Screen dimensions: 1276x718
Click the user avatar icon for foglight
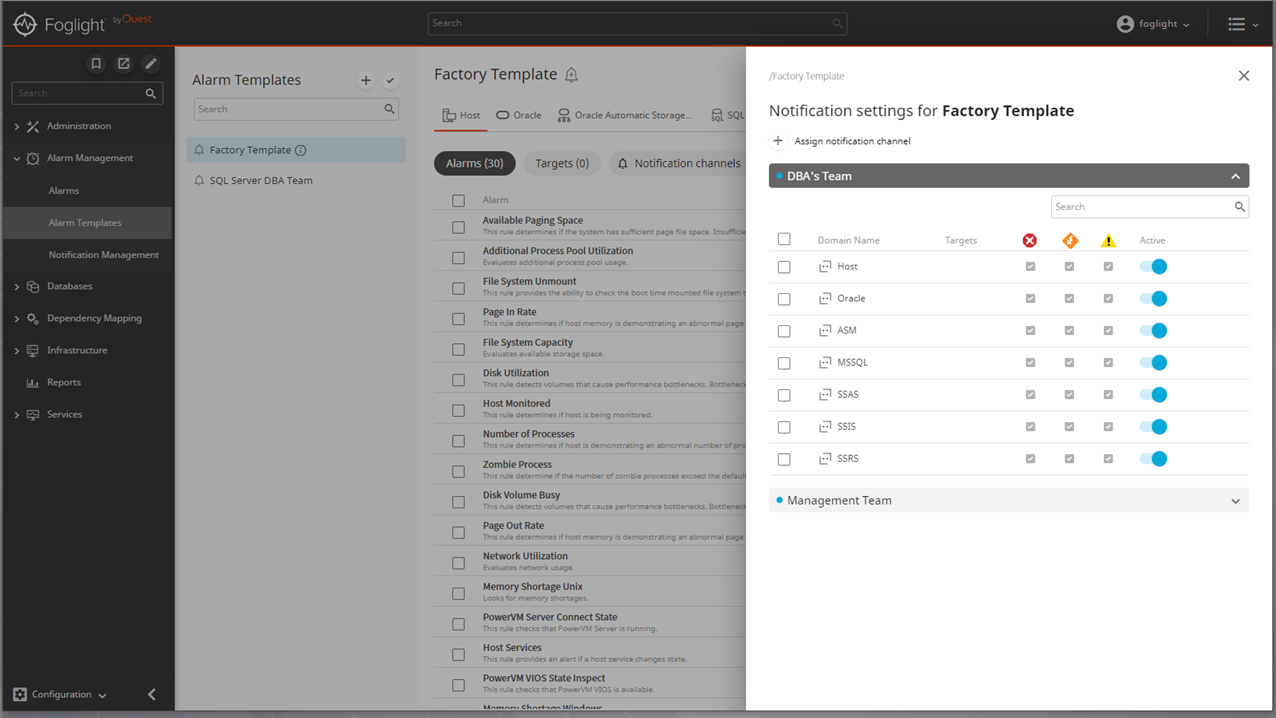pos(1125,24)
